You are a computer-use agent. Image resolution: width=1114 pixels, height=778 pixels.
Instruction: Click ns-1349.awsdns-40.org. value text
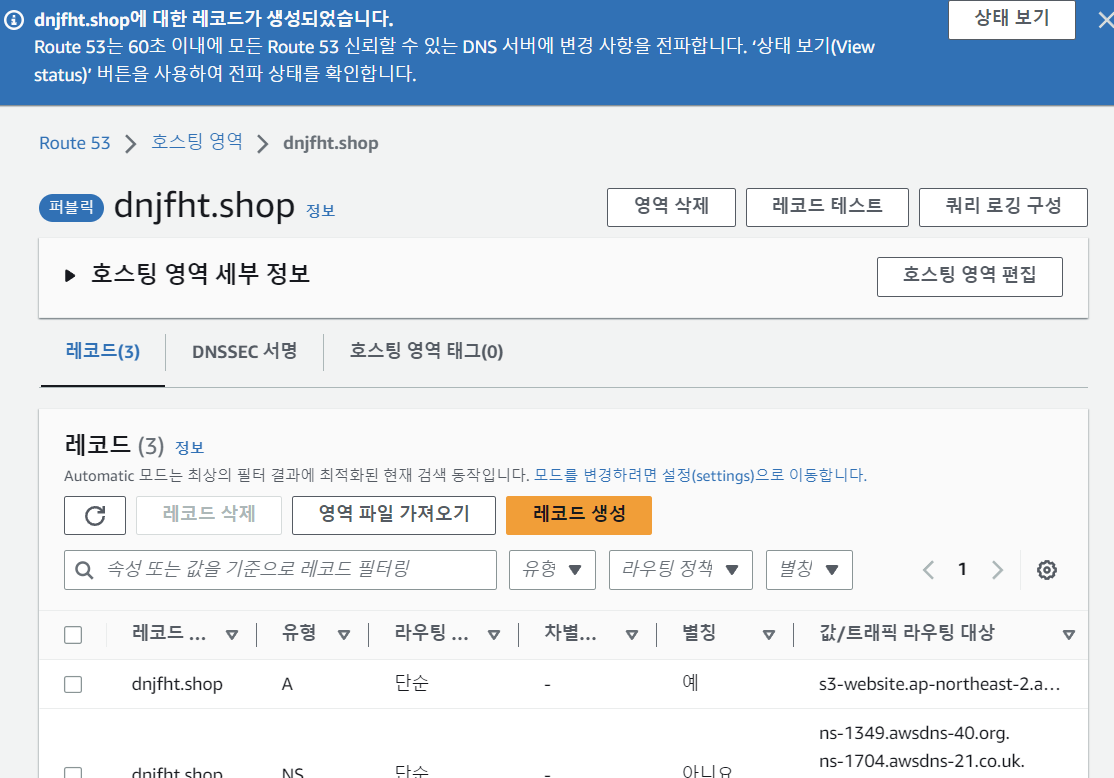[914, 733]
